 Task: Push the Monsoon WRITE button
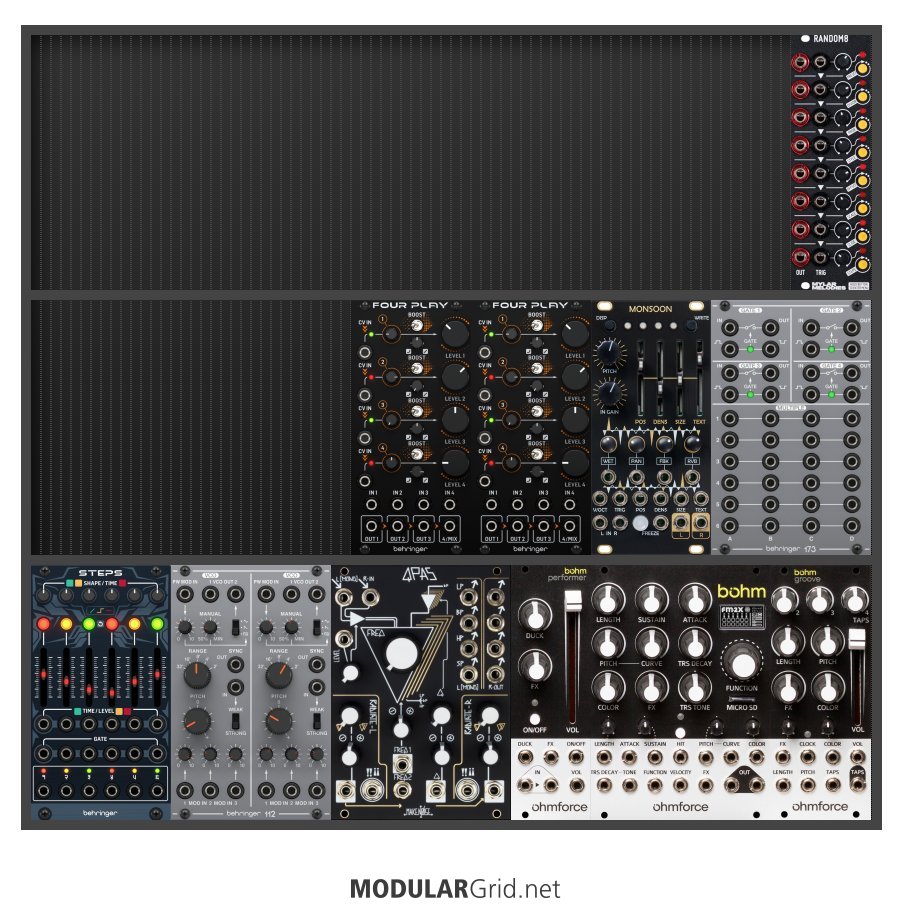click(x=691, y=326)
